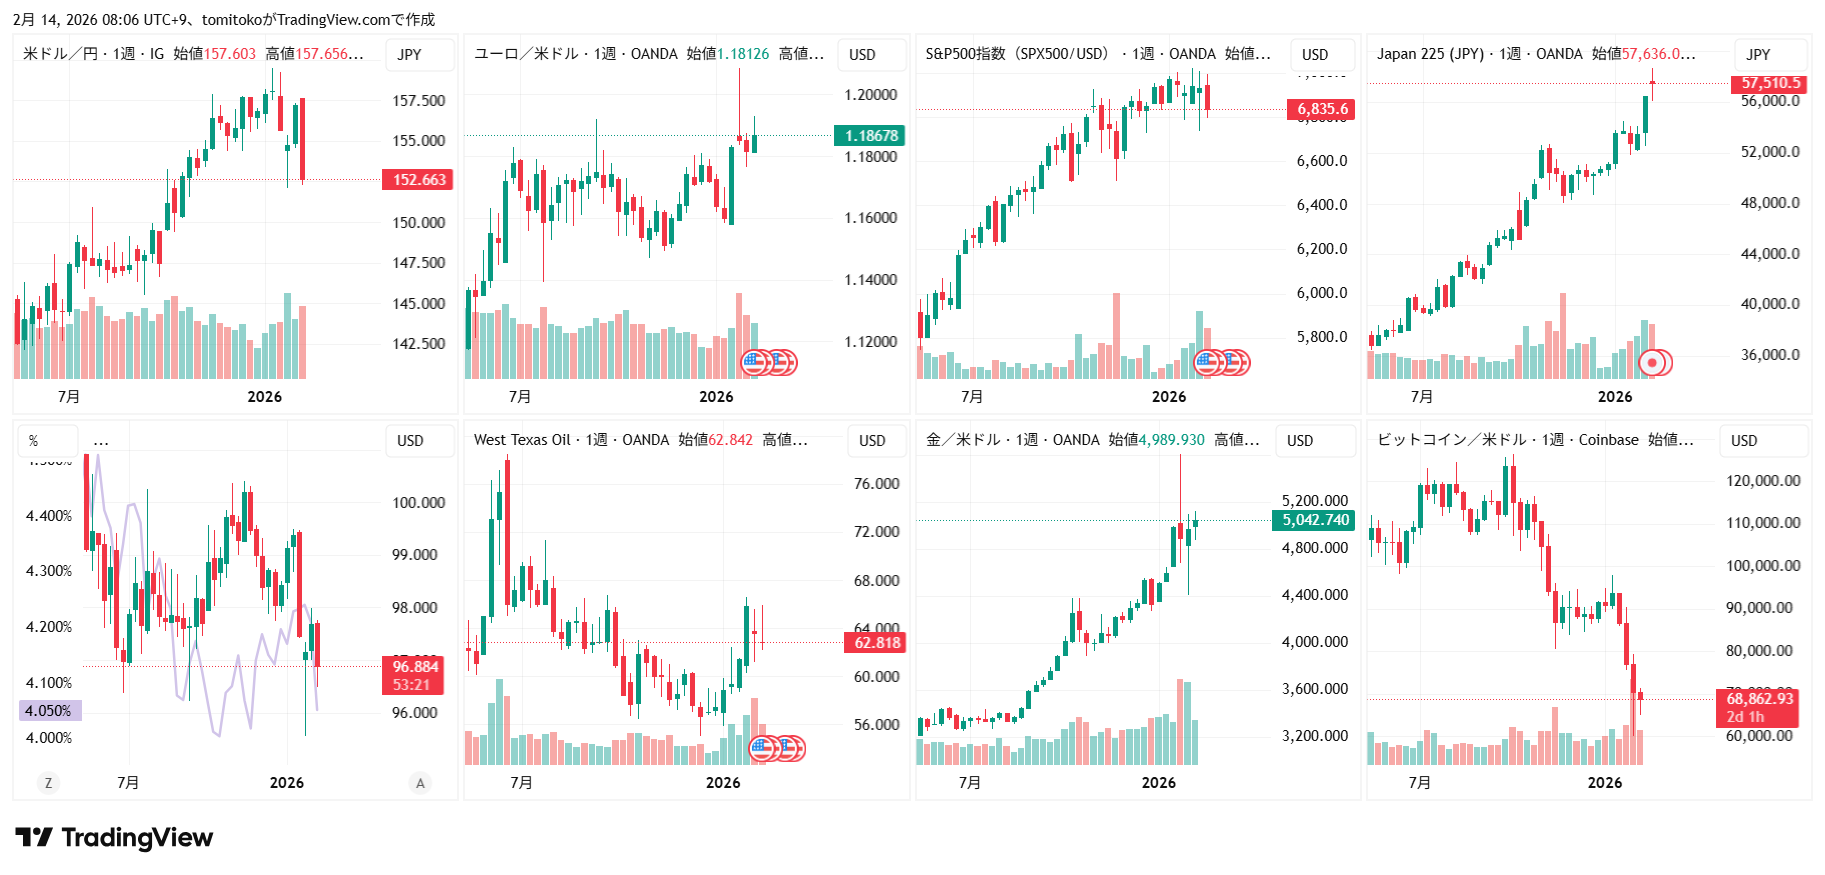The image size is (1825, 875).
Task: Click the Z timezone button on the yield chart
Action: point(48,783)
